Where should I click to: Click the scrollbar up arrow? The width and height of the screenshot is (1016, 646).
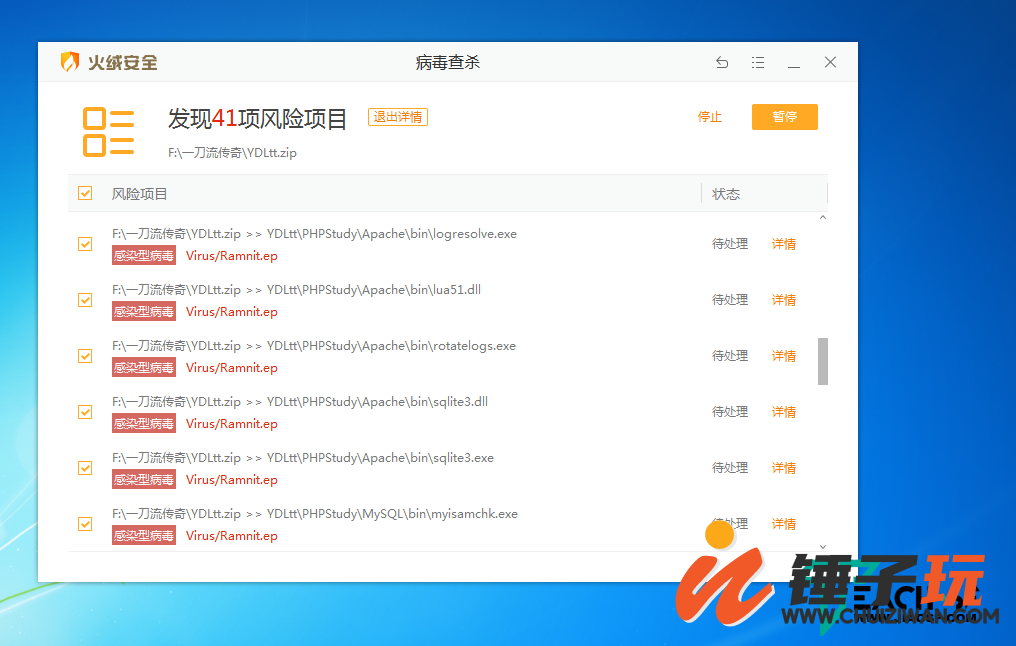click(823, 218)
